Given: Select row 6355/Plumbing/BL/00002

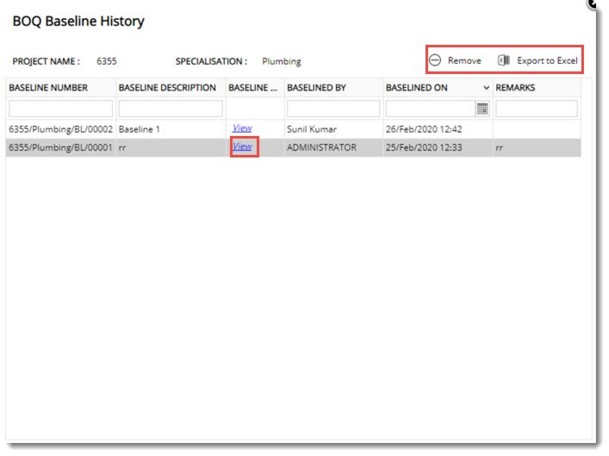Looking at the screenshot, I should [60, 128].
